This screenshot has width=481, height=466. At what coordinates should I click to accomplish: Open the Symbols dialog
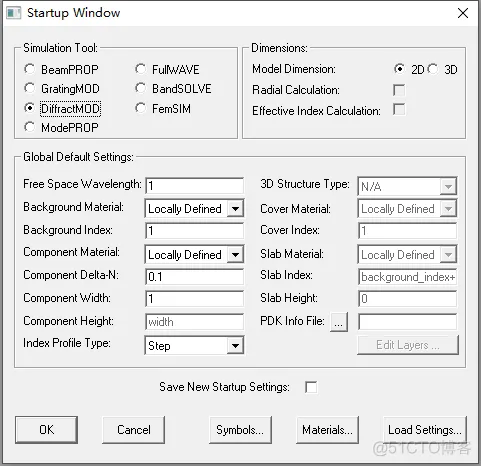pos(240,430)
